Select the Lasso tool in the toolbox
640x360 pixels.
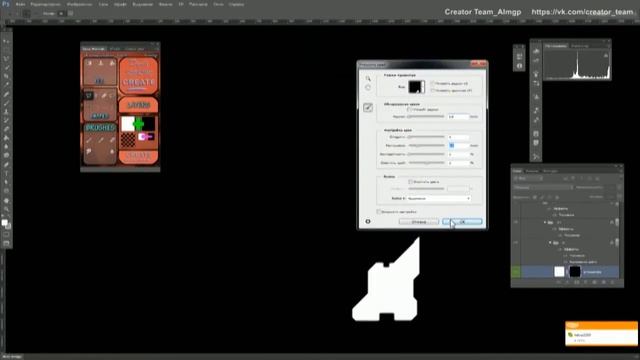6,59
